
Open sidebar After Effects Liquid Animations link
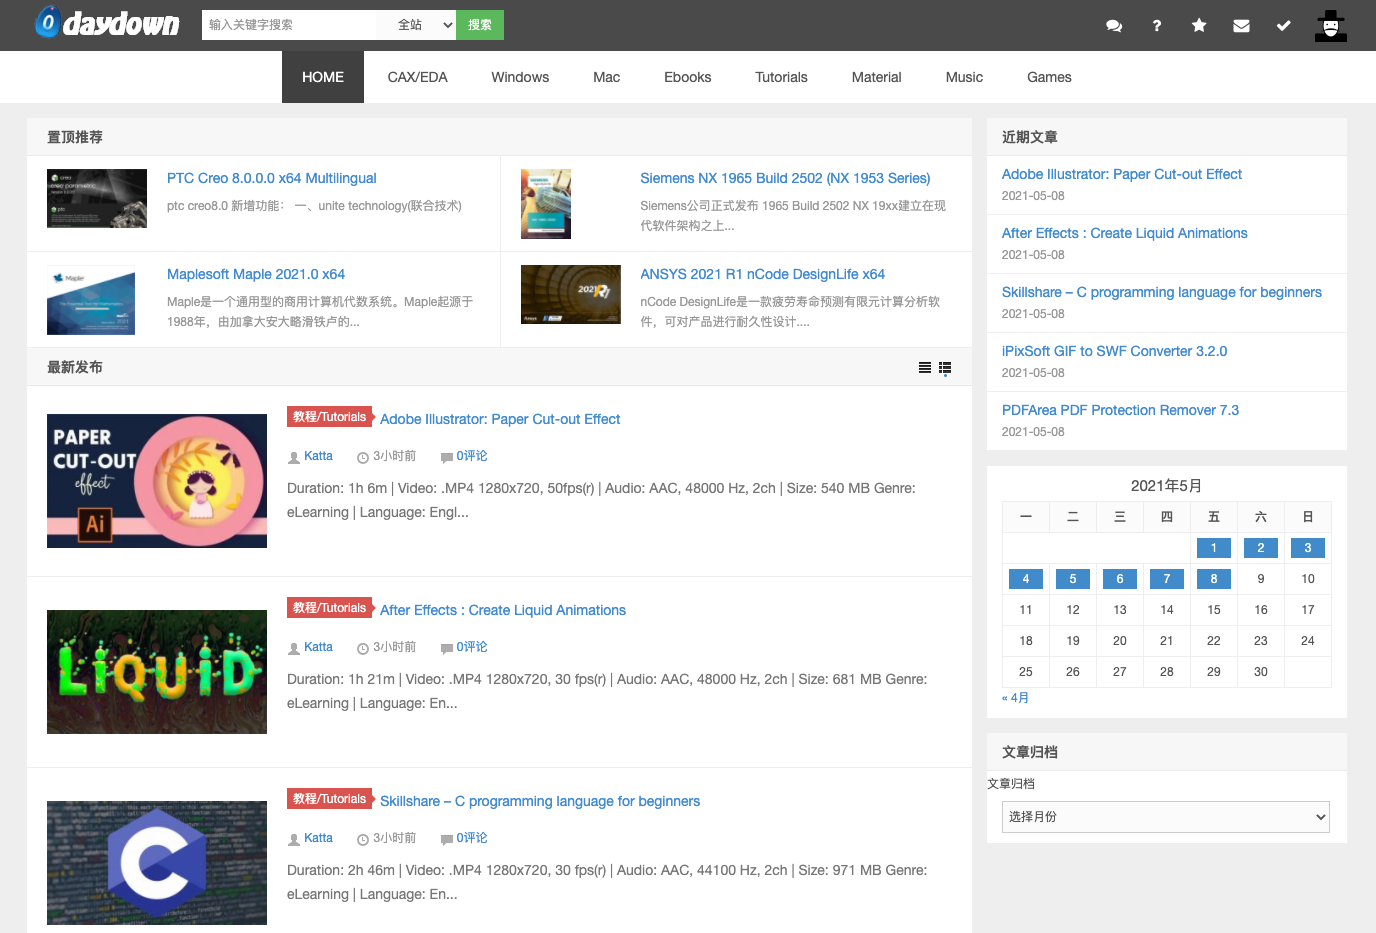click(1125, 233)
